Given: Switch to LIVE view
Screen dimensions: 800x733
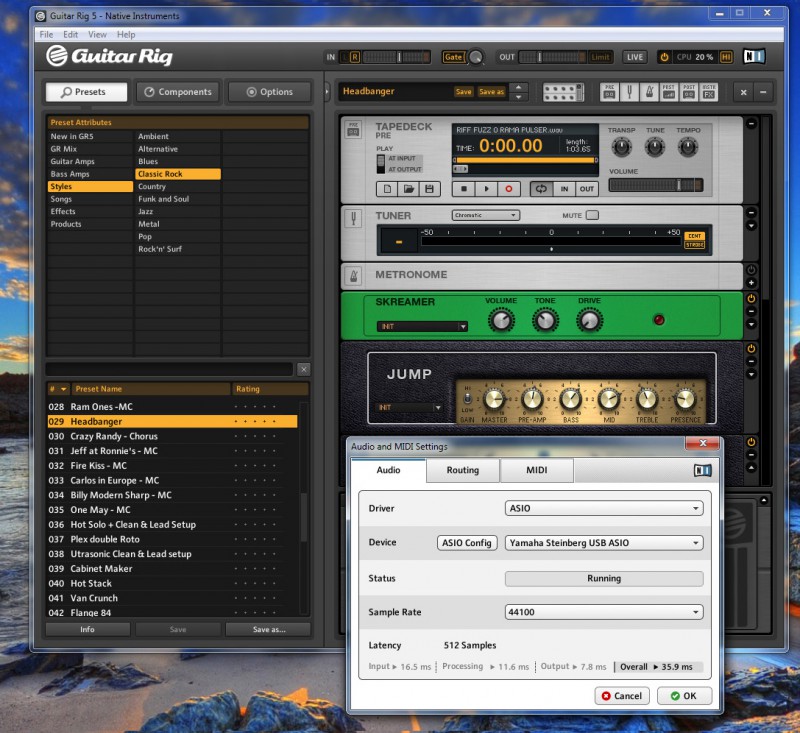Looking at the screenshot, I should pyautogui.click(x=635, y=57).
